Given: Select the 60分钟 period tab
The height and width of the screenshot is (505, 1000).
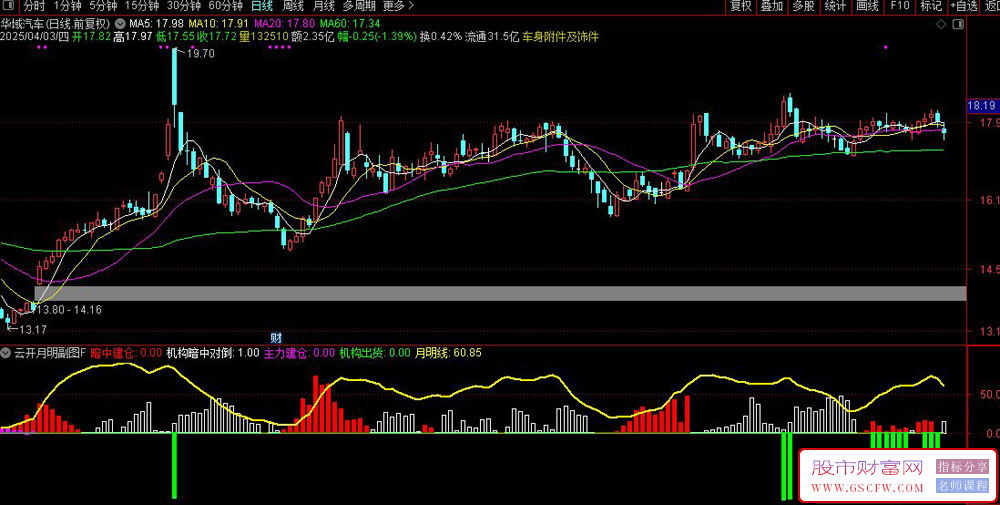Looking at the screenshot, I should click(x=226, y=6).
